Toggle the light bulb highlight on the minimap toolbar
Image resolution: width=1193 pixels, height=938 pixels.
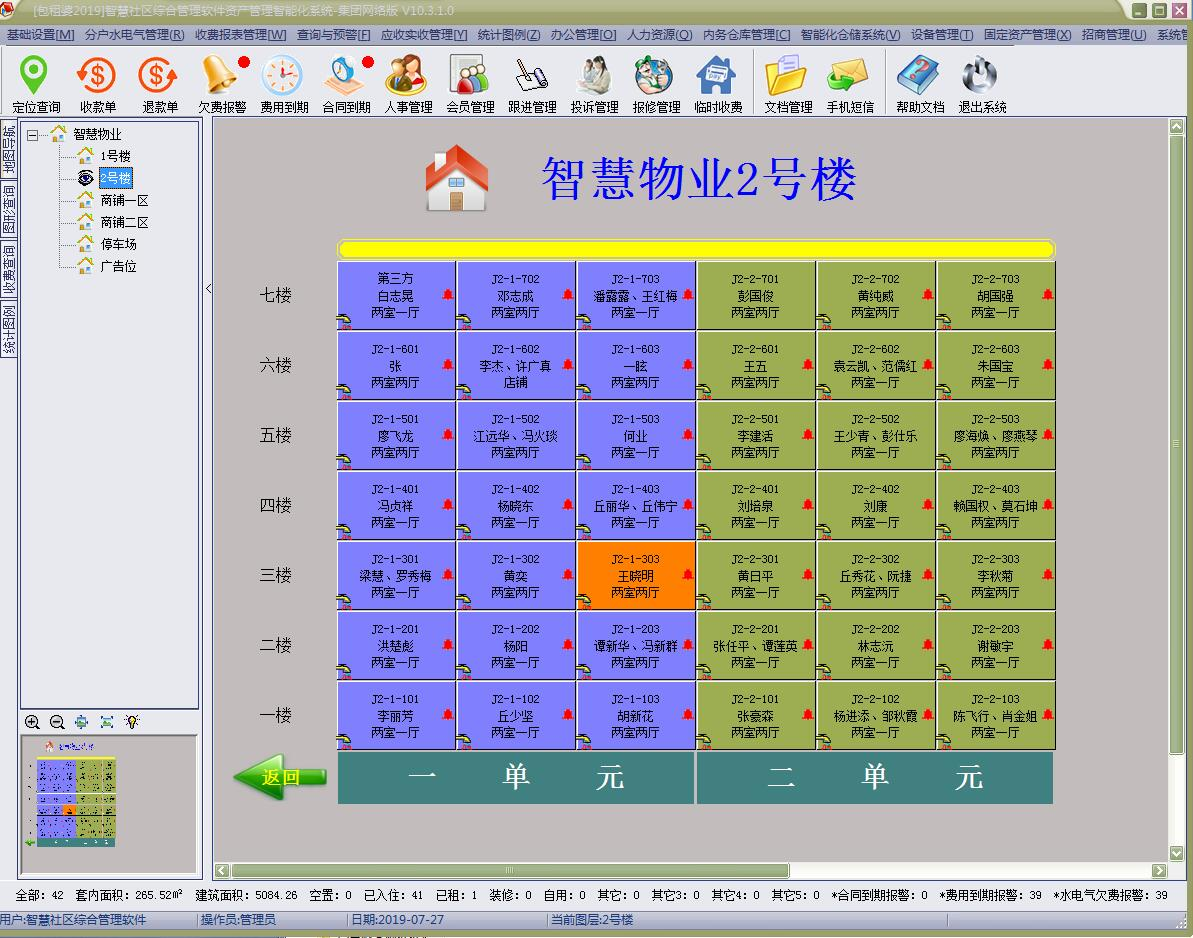[132, 722]
